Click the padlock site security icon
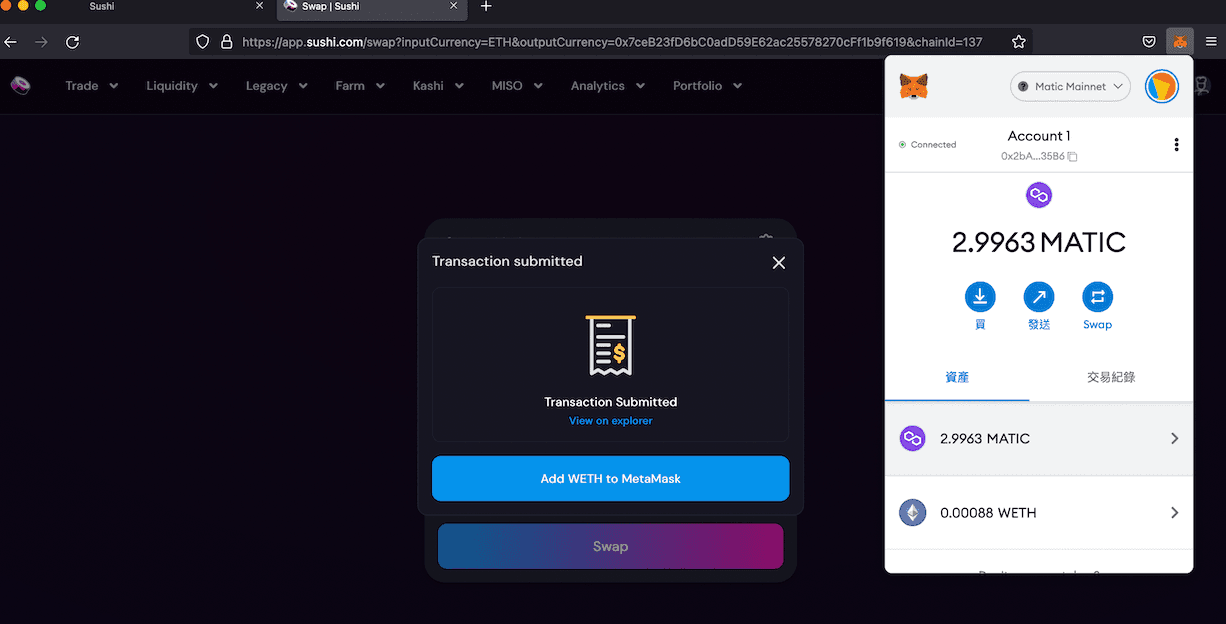Viewport: 1226px width, 624px height. pyautogui.click(x=226, y=42)
